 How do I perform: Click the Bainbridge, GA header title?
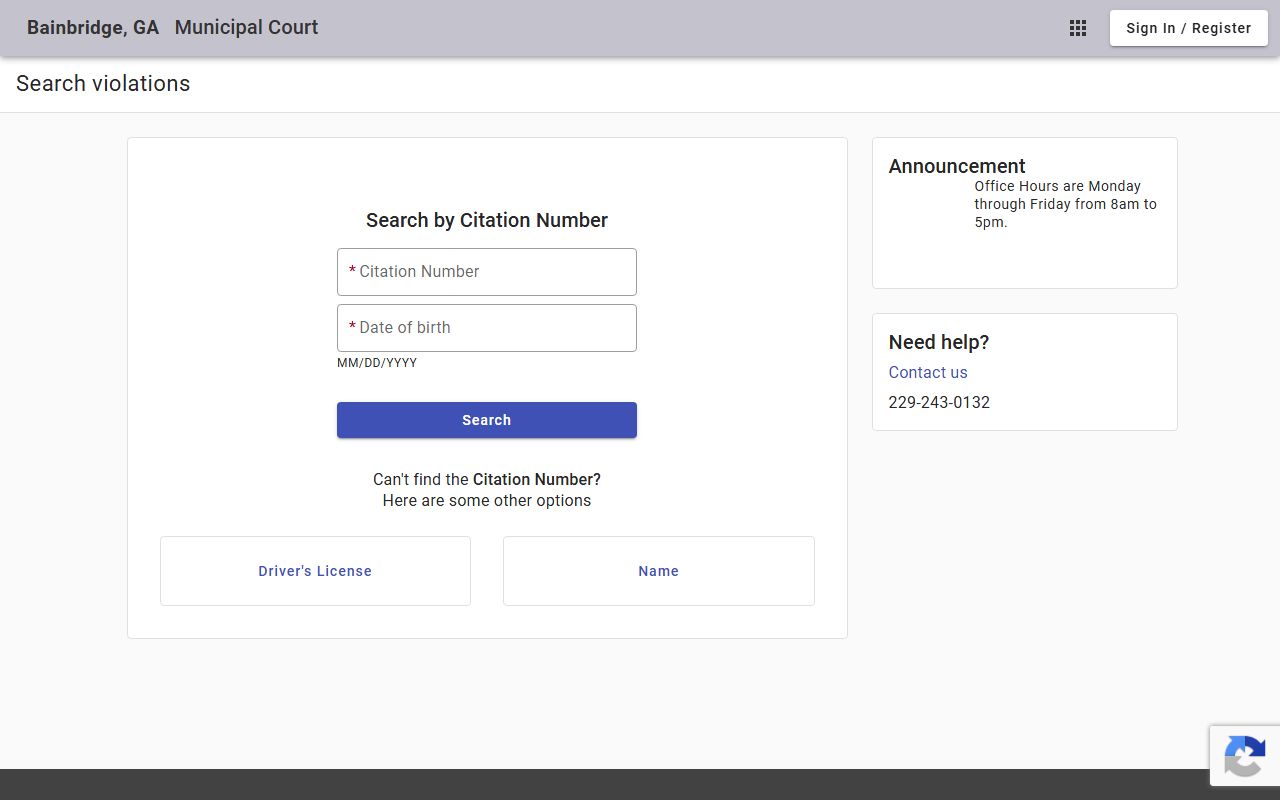(x=93, y=28)
